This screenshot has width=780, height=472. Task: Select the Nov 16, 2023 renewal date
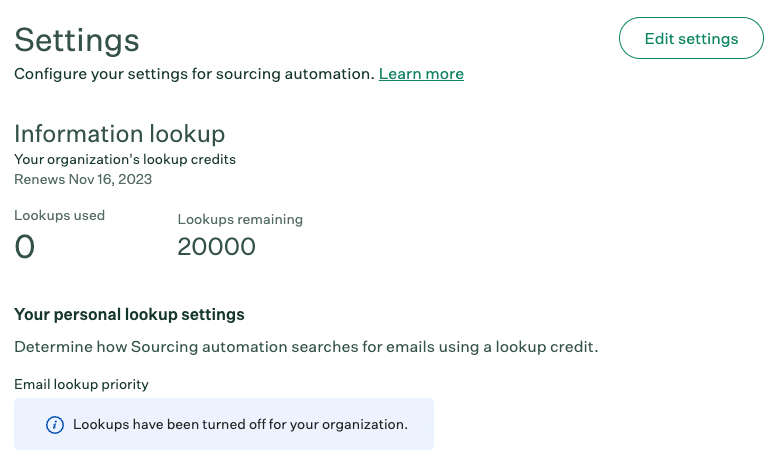(x=110, y=179)
